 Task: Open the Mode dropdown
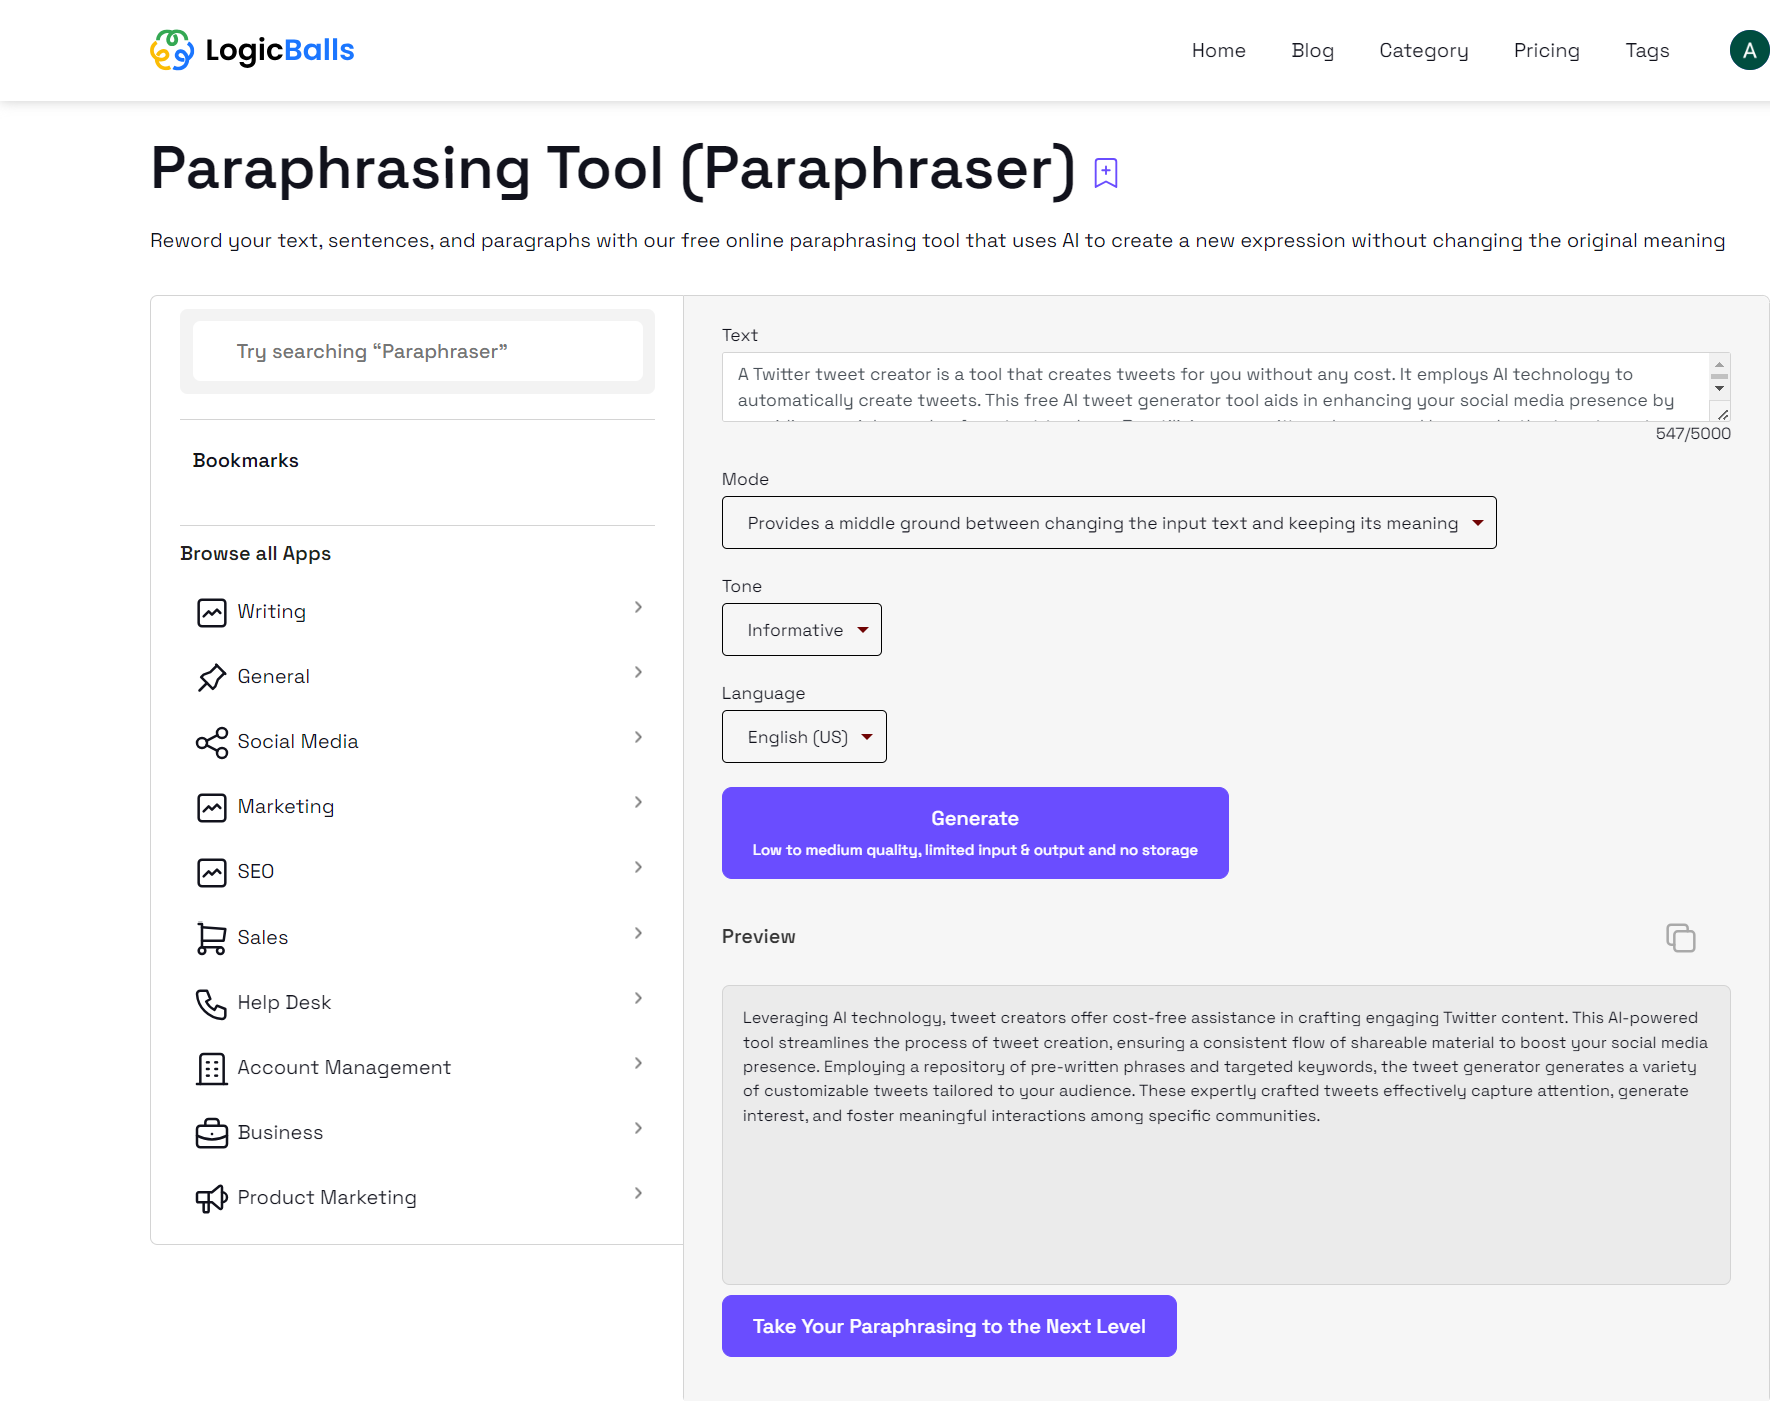1109,523
